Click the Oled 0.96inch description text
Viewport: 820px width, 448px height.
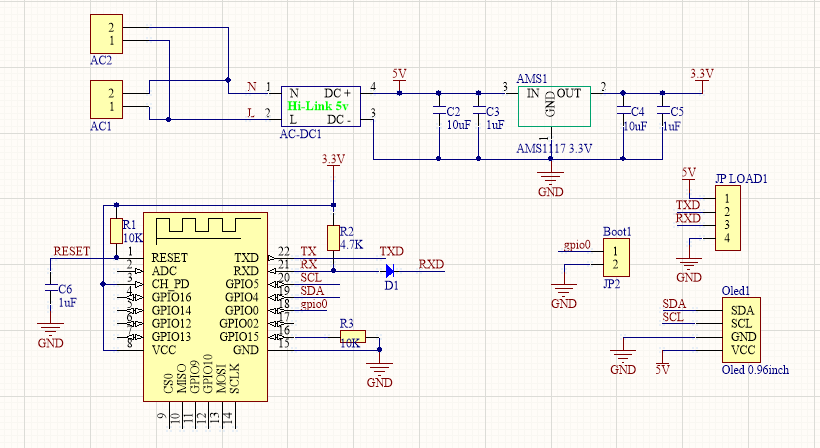tap(755, 370)
